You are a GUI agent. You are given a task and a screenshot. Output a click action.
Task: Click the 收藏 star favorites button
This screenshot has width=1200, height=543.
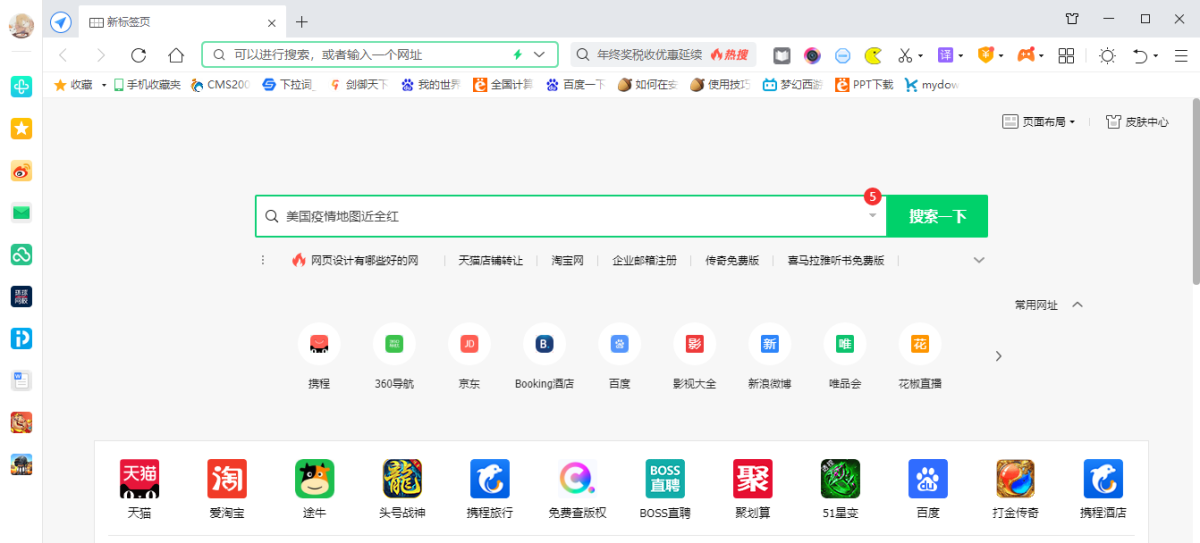tap(73, 85)
